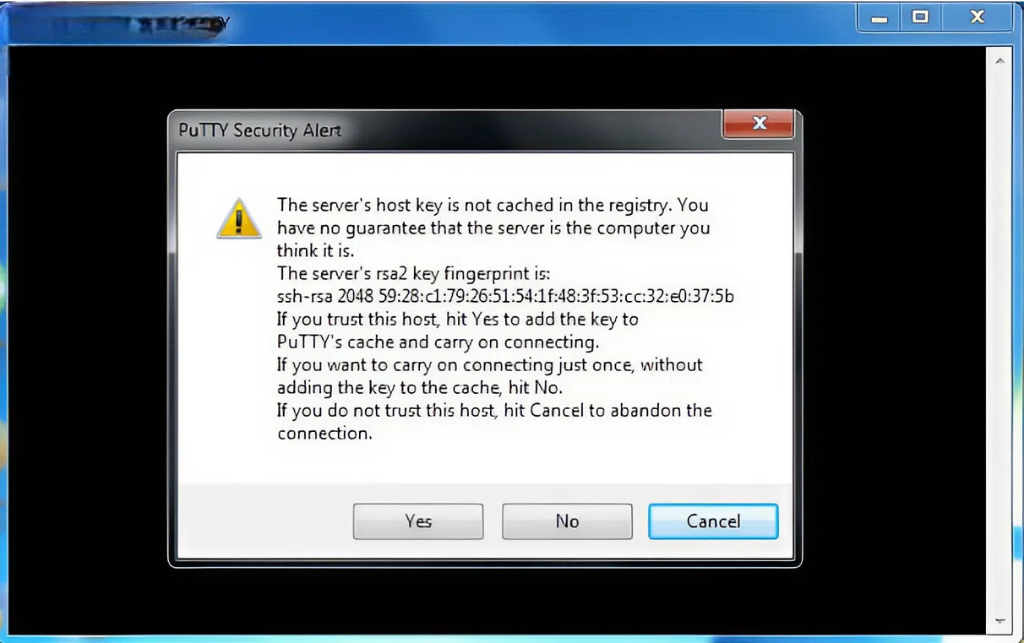This screenshot has height=643, width=1024.
Task: Click the blurred main window title text
Action: click(121, 25)
